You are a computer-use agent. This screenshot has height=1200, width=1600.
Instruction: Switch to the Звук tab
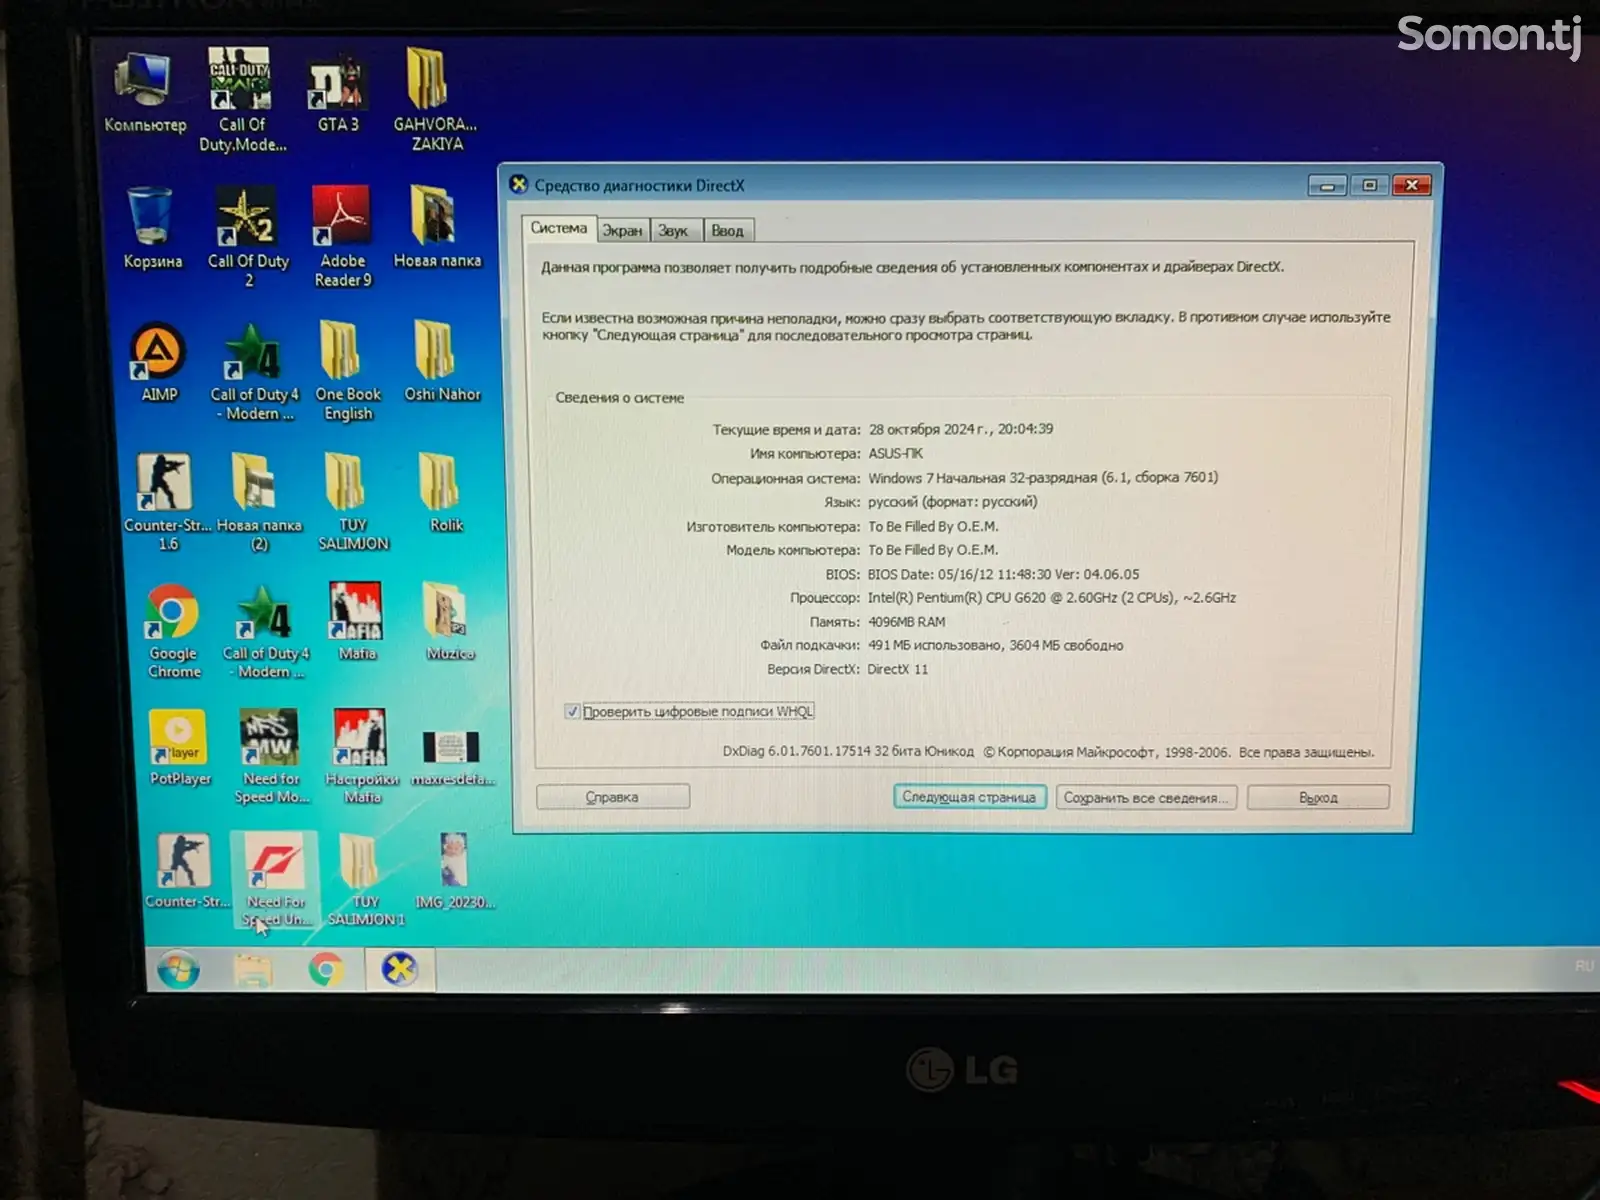(x=674, y=231)
